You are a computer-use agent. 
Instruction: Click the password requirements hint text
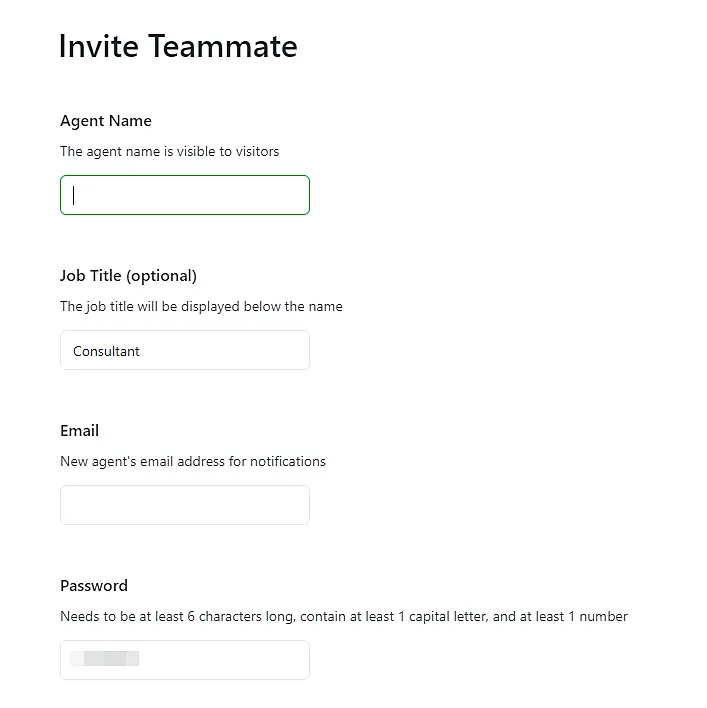point(344,617)
